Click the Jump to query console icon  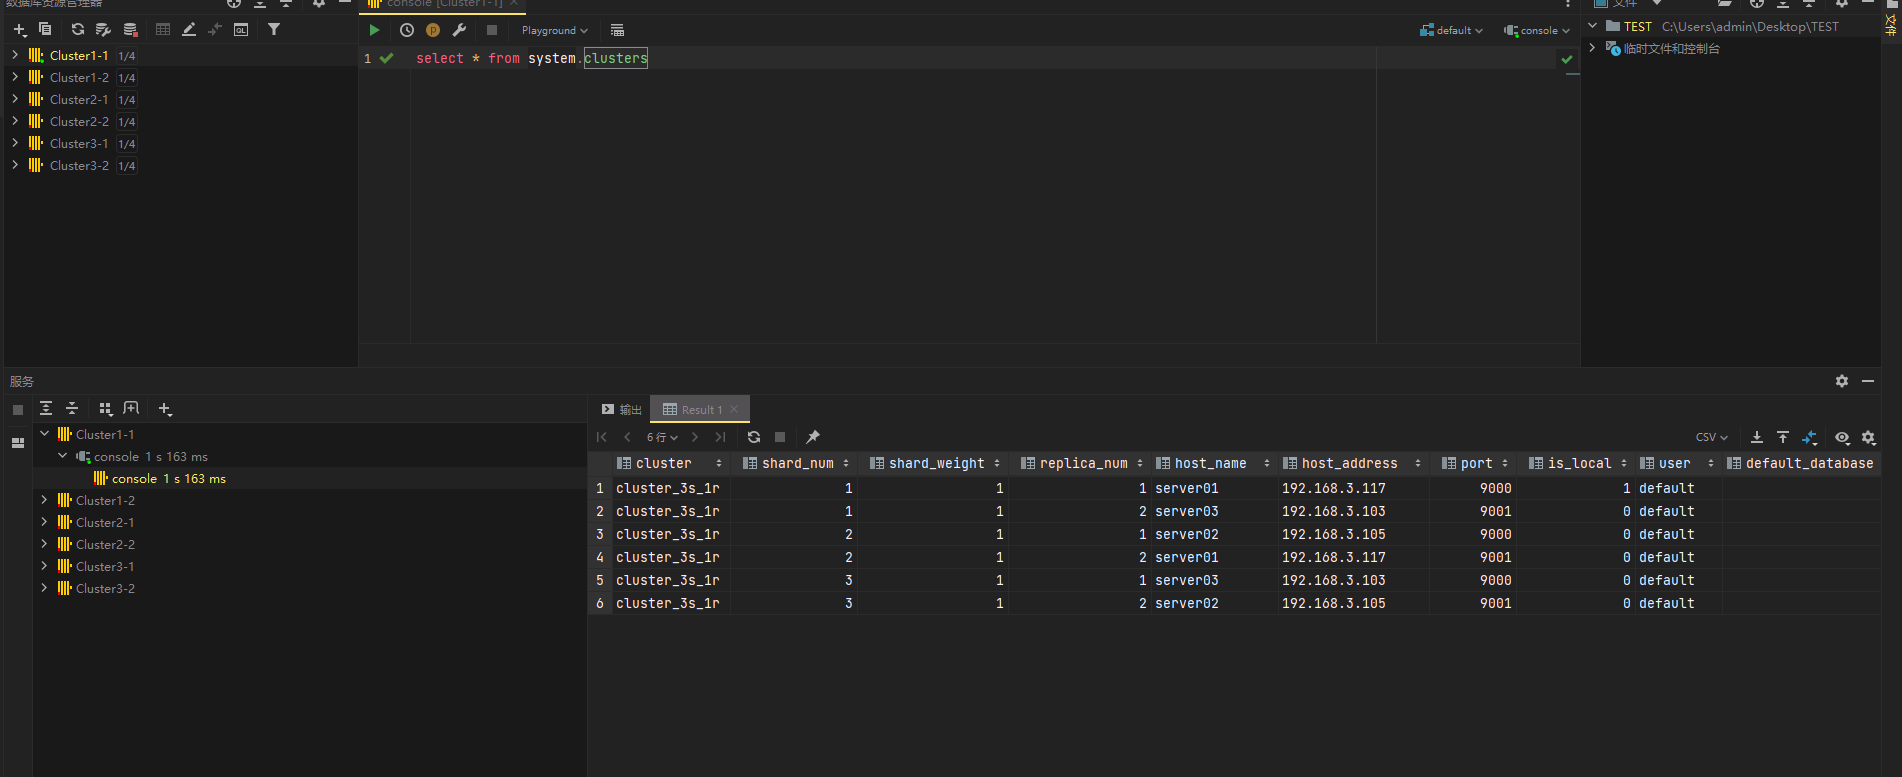pos(241,30)
